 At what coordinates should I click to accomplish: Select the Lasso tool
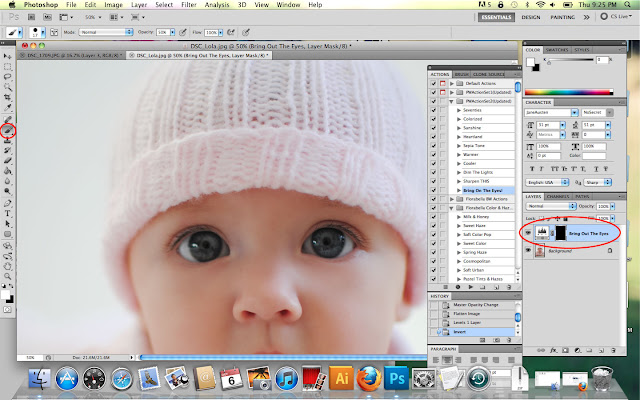point(7,77)
